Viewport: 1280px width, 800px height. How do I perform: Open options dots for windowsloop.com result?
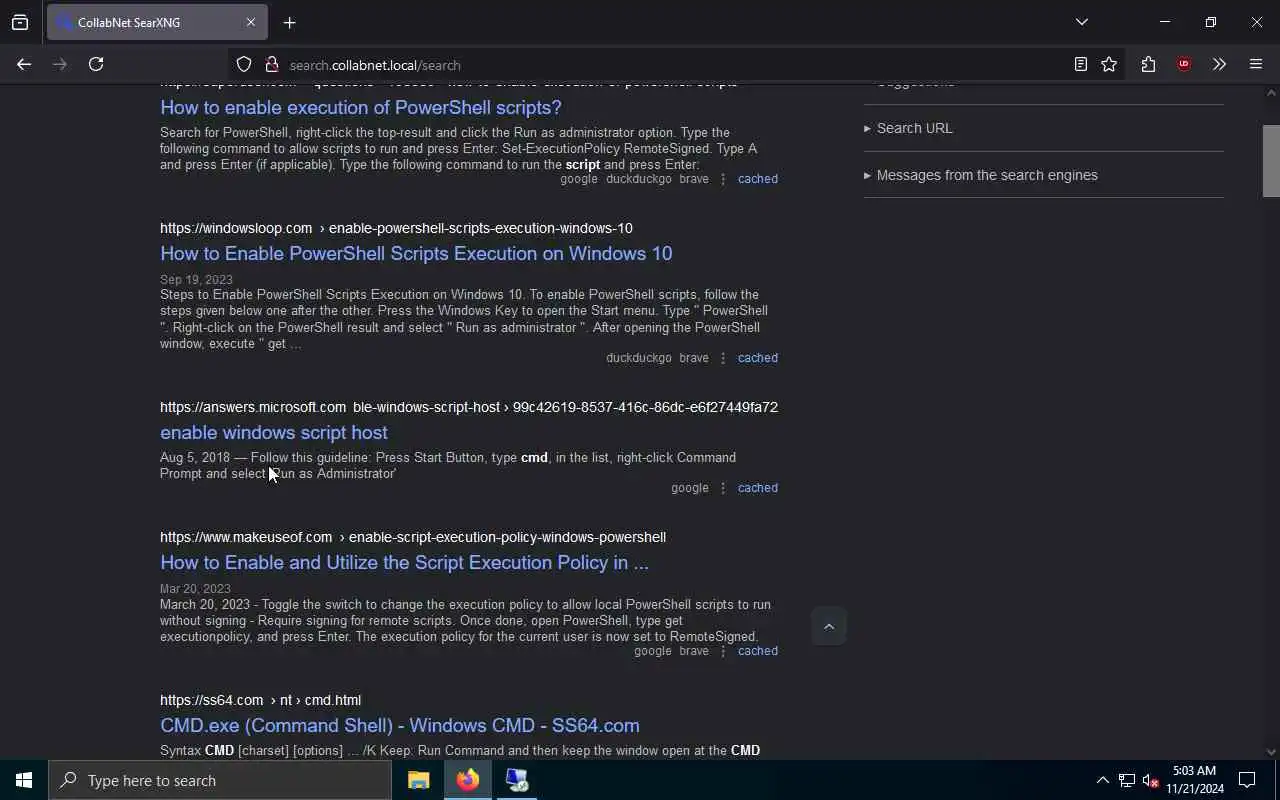723,358
